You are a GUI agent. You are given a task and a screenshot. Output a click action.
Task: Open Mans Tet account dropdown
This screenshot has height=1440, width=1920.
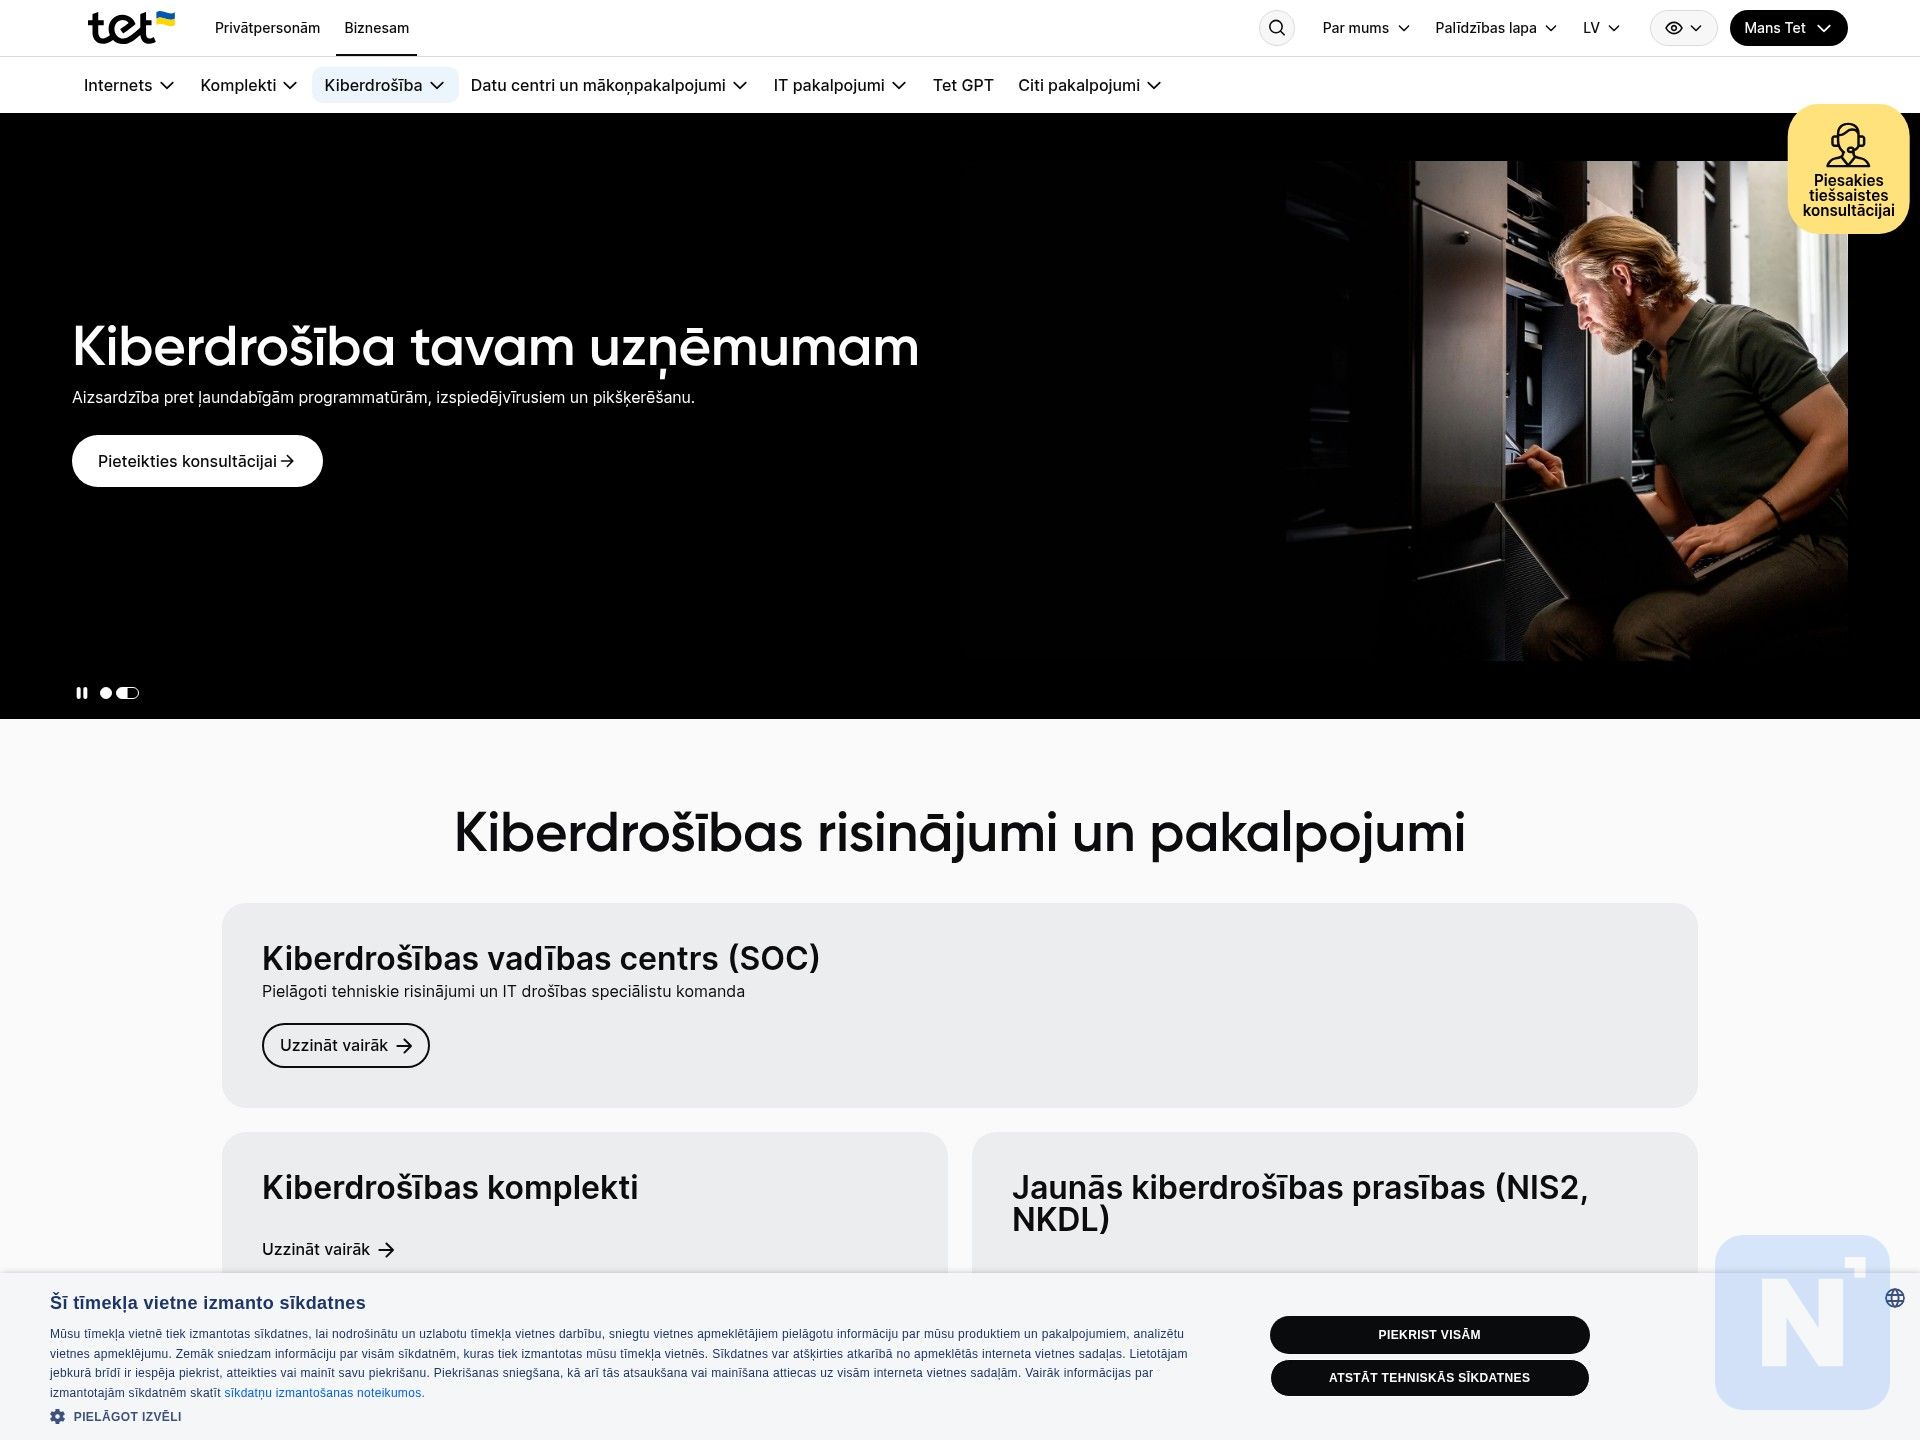1788,28
